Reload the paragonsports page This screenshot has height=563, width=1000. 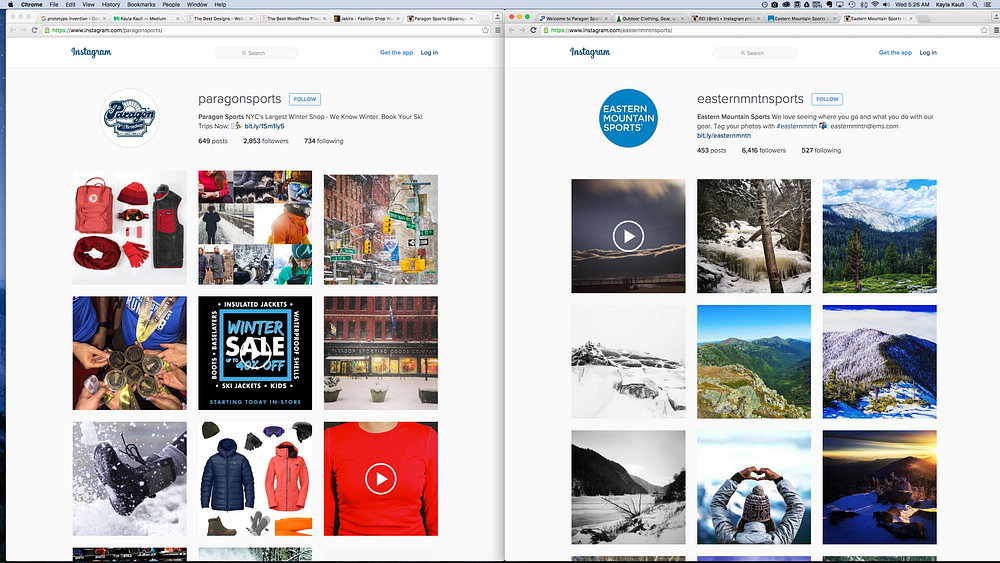(x=34, y=30)
